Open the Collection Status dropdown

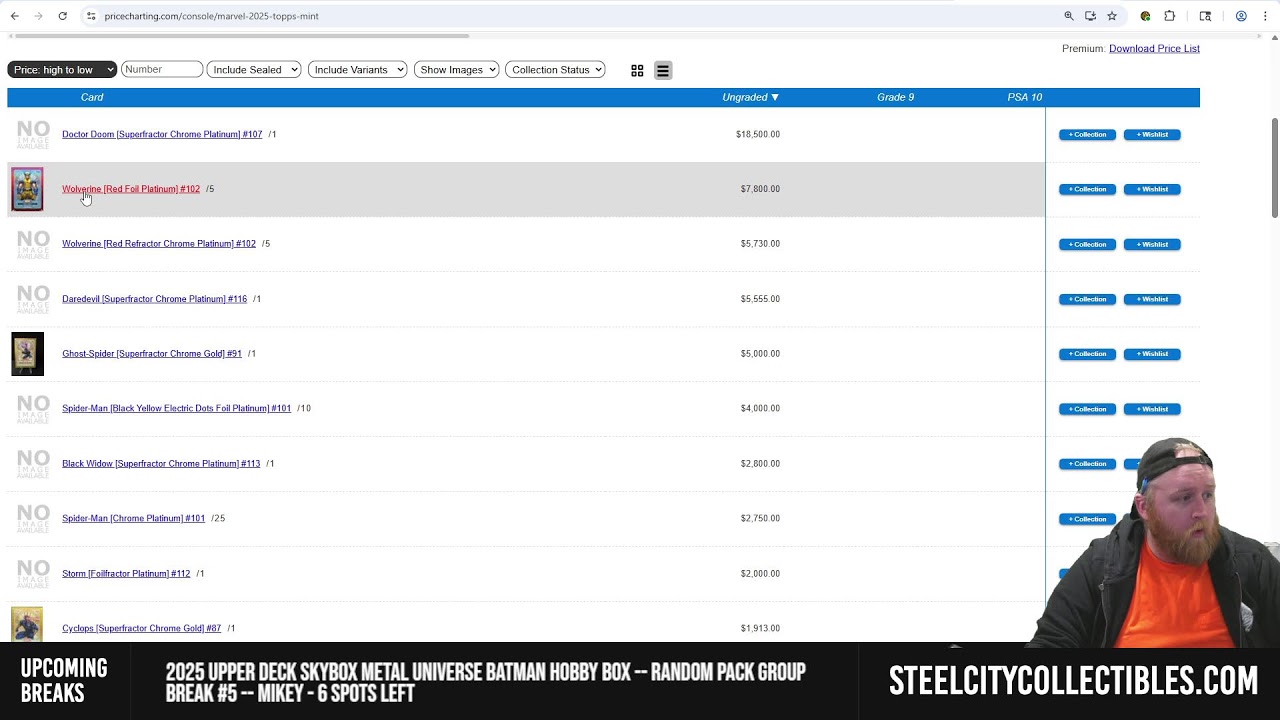[x=555, y=70]
